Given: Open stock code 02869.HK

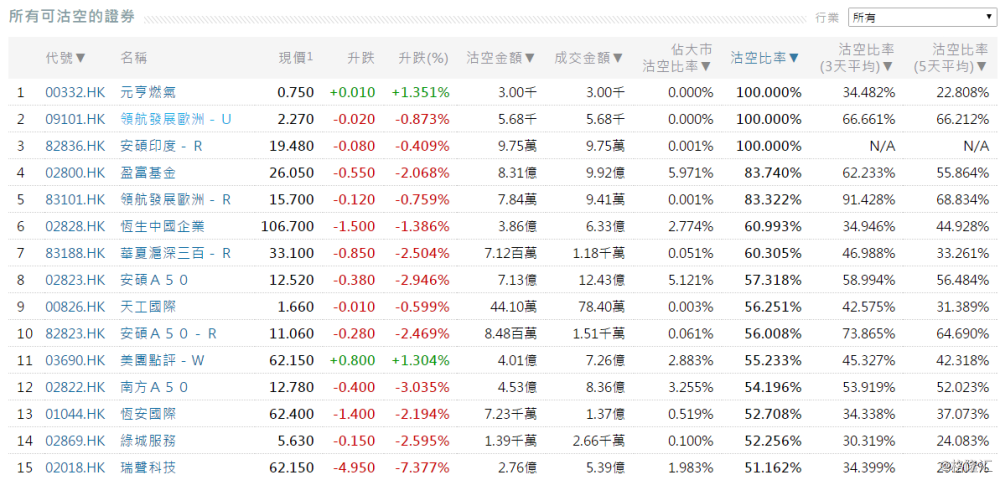Looking at the screenshot, I should click(75, 440).
